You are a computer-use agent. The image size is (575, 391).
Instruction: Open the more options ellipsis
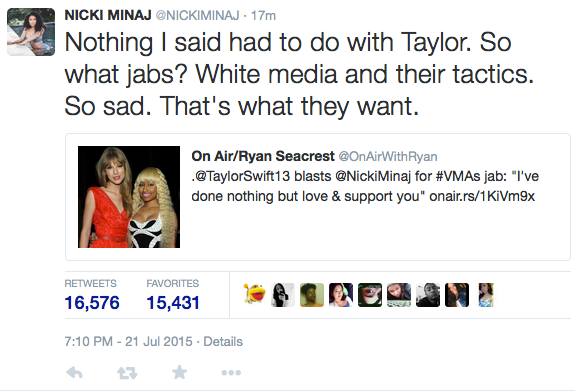pyautogui.click(x=231, y=373)
